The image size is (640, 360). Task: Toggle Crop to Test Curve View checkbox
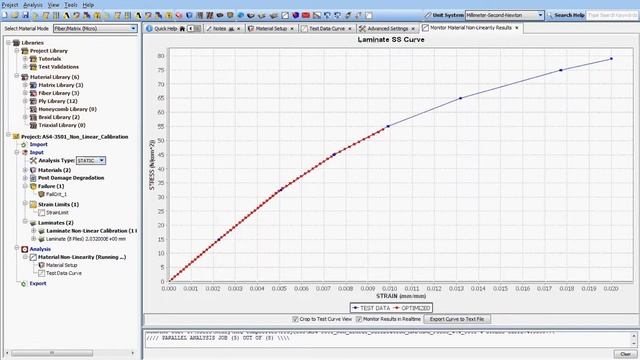(x=295, y=319)
